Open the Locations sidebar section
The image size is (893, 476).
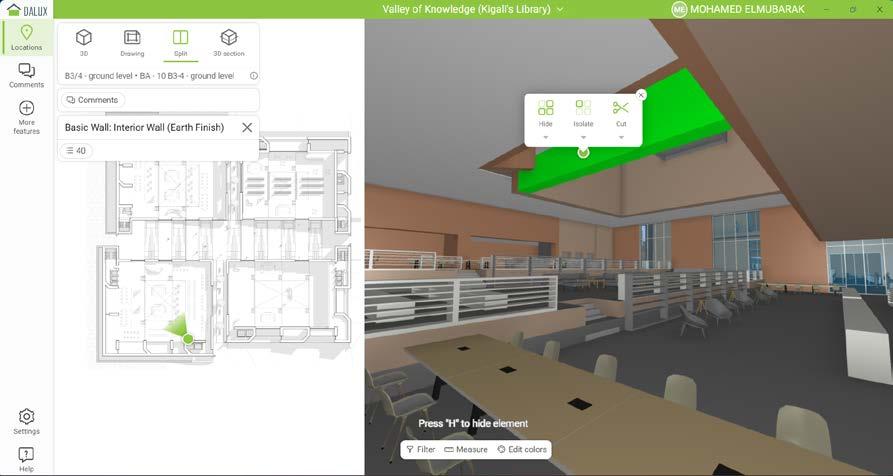(x=27, y=38)
